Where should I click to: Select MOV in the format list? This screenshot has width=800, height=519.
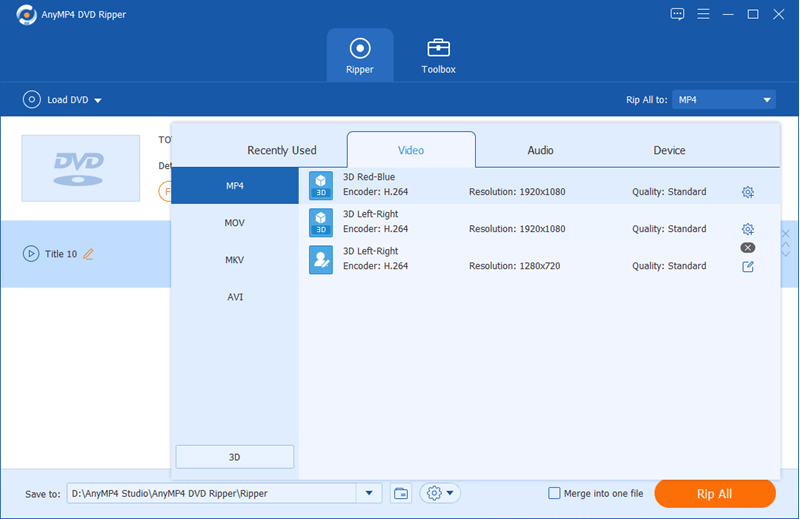pyautogui.click(x=235, y=223)
